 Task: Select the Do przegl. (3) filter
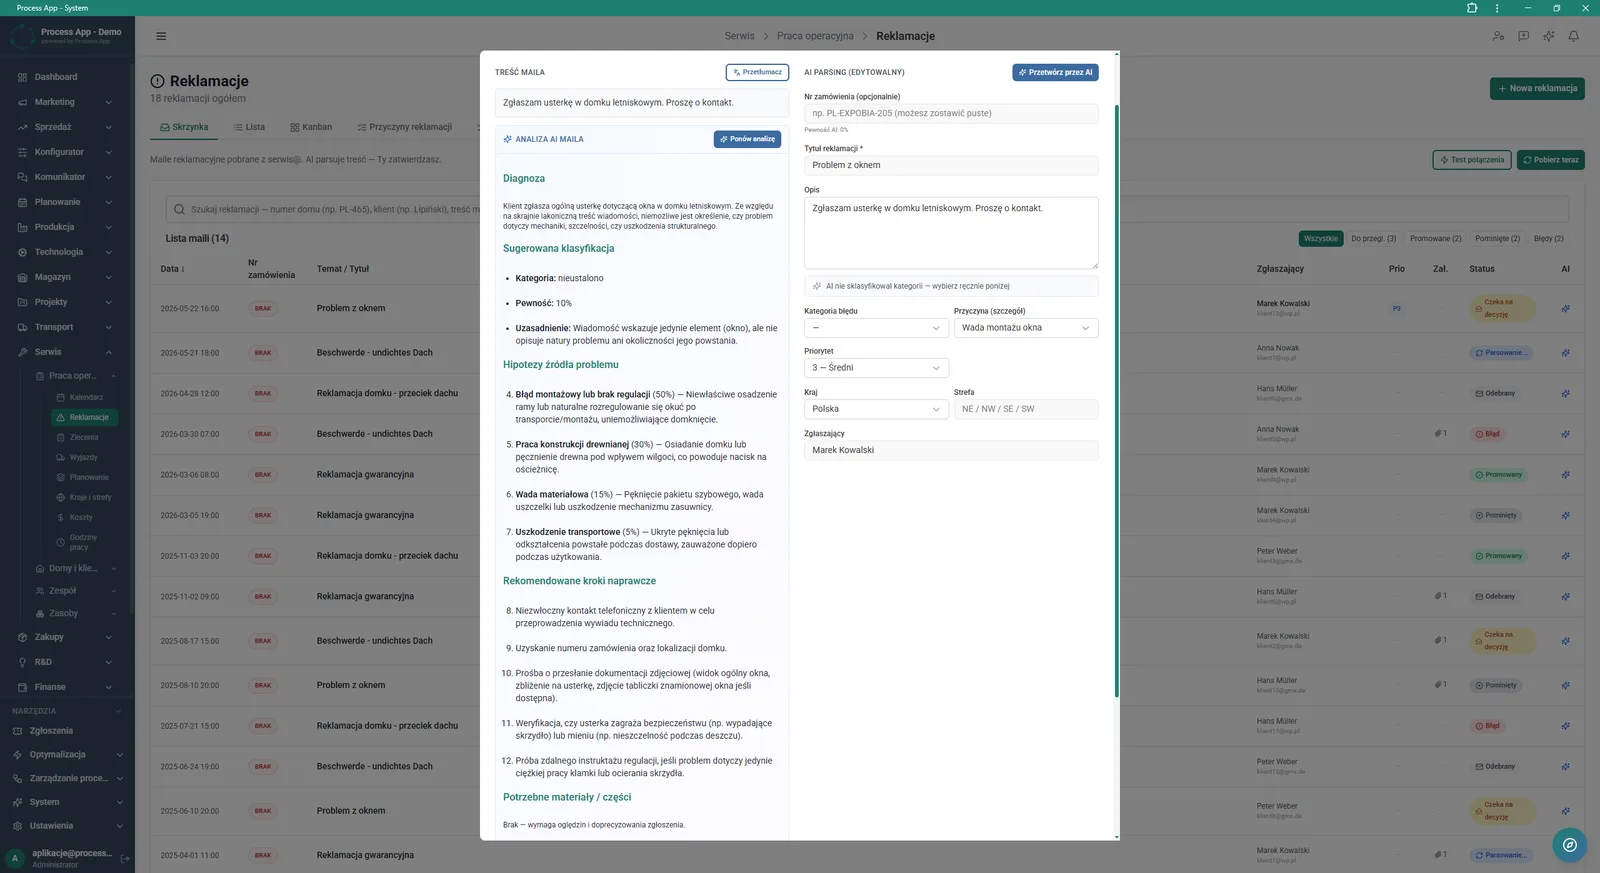1374,238
